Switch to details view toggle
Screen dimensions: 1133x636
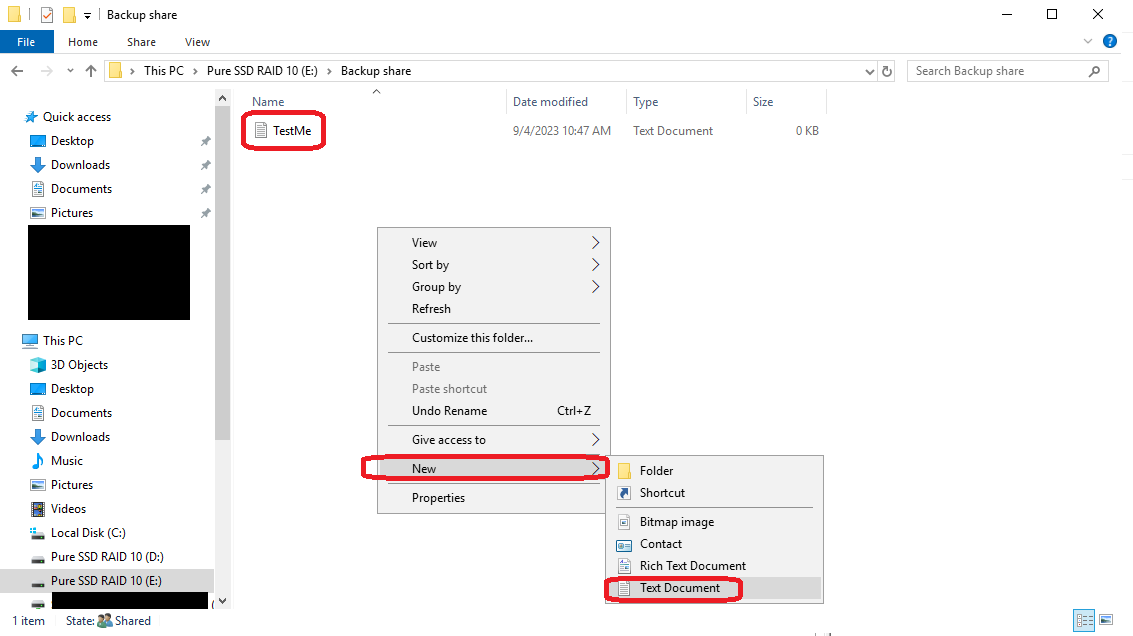pos(1085,620)
